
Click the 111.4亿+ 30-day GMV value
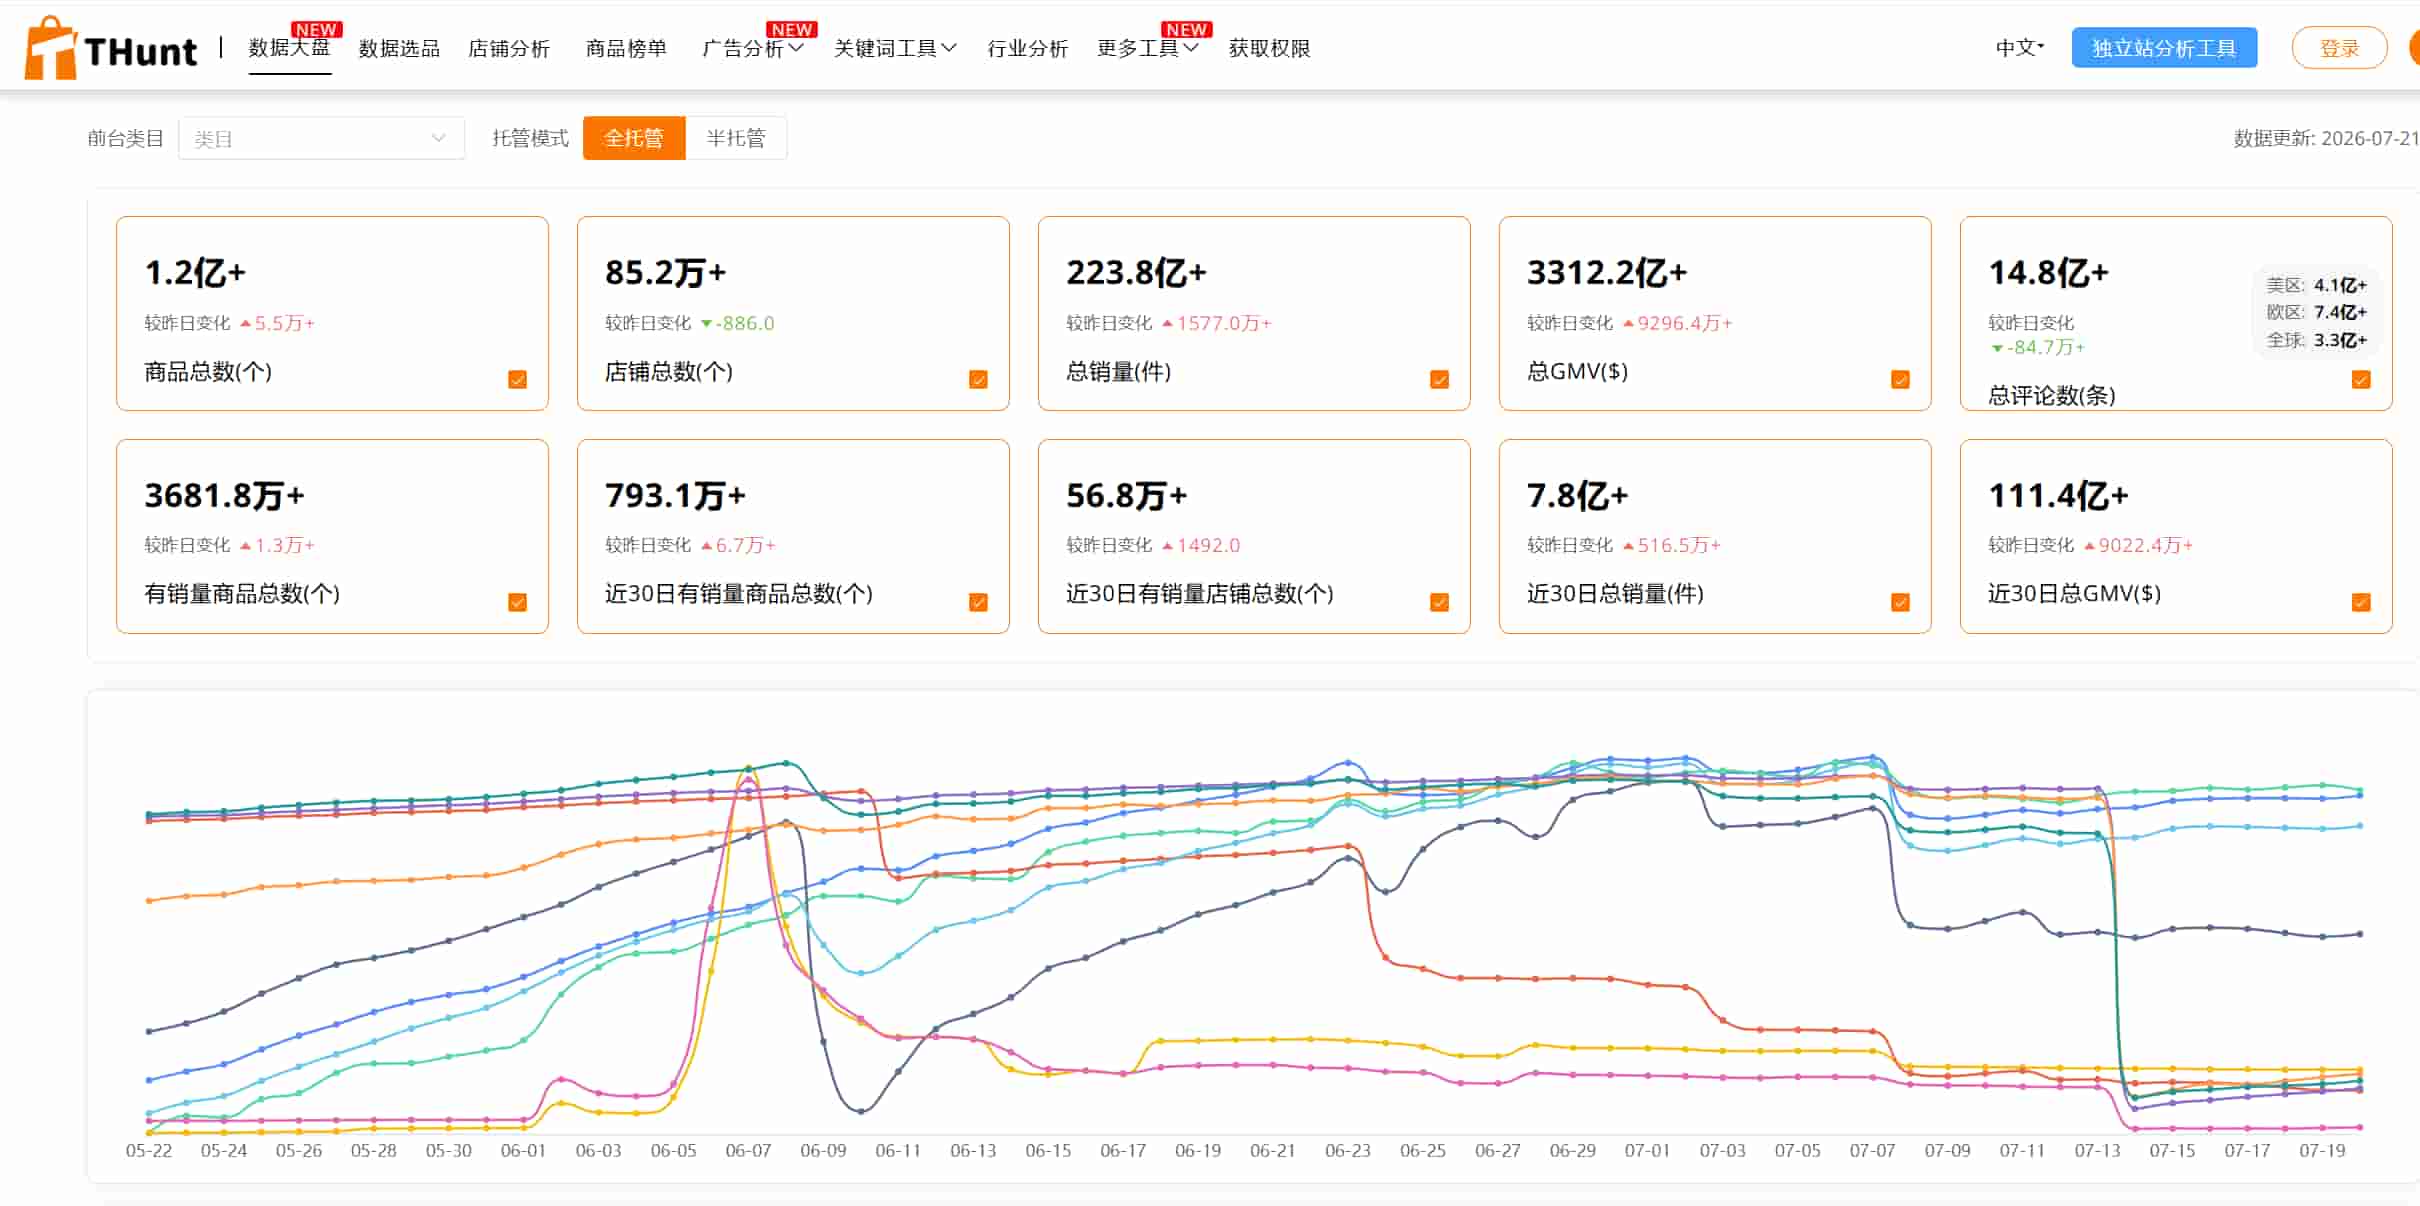tap(2058, 495)
